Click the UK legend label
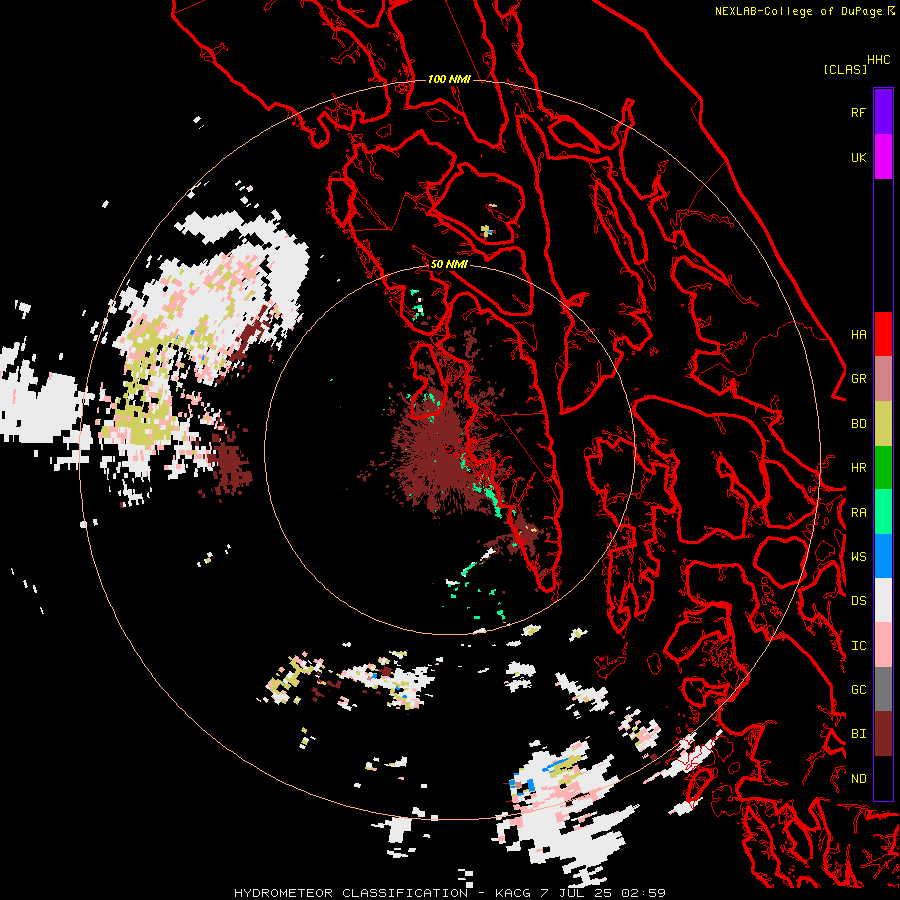Screen dimensions: 900x900 pos(858,157)
